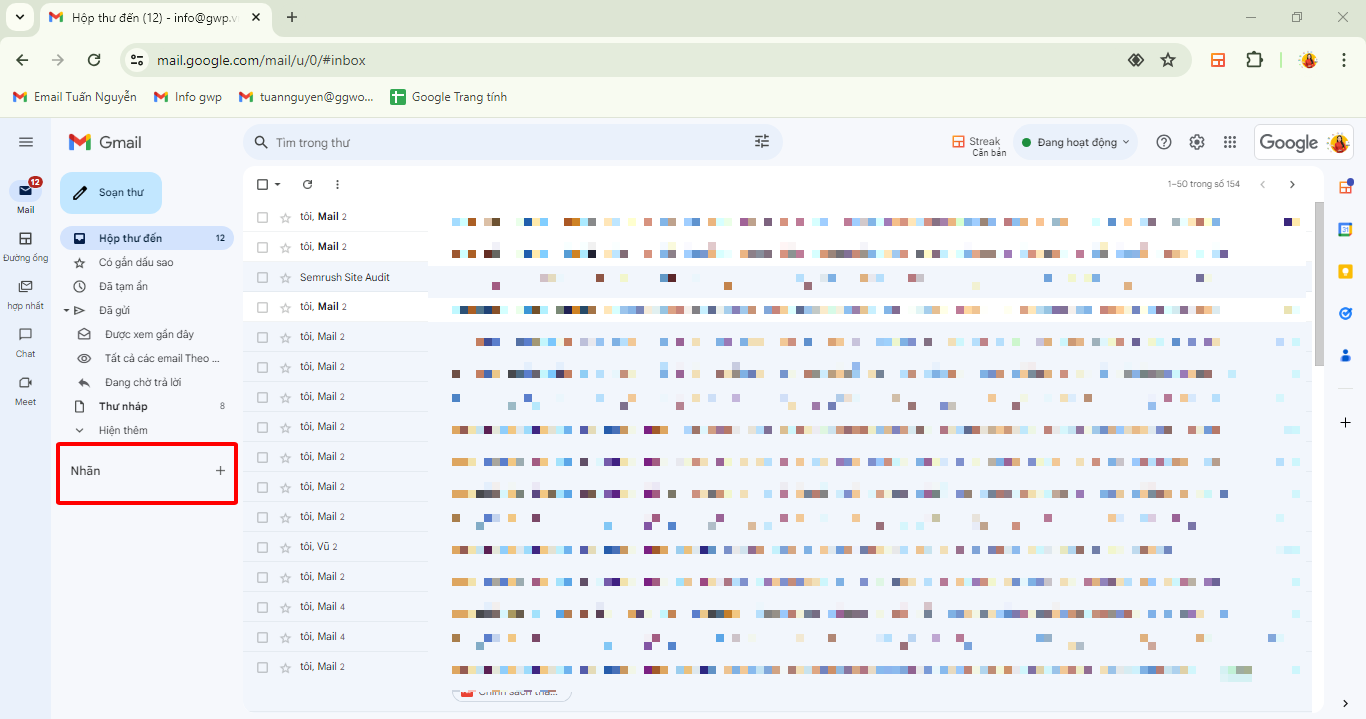Image resolution: width=1366 pixels, height=719 pixels.
Task: Create a new label with the plus icon
Action: tap(221, 470)
